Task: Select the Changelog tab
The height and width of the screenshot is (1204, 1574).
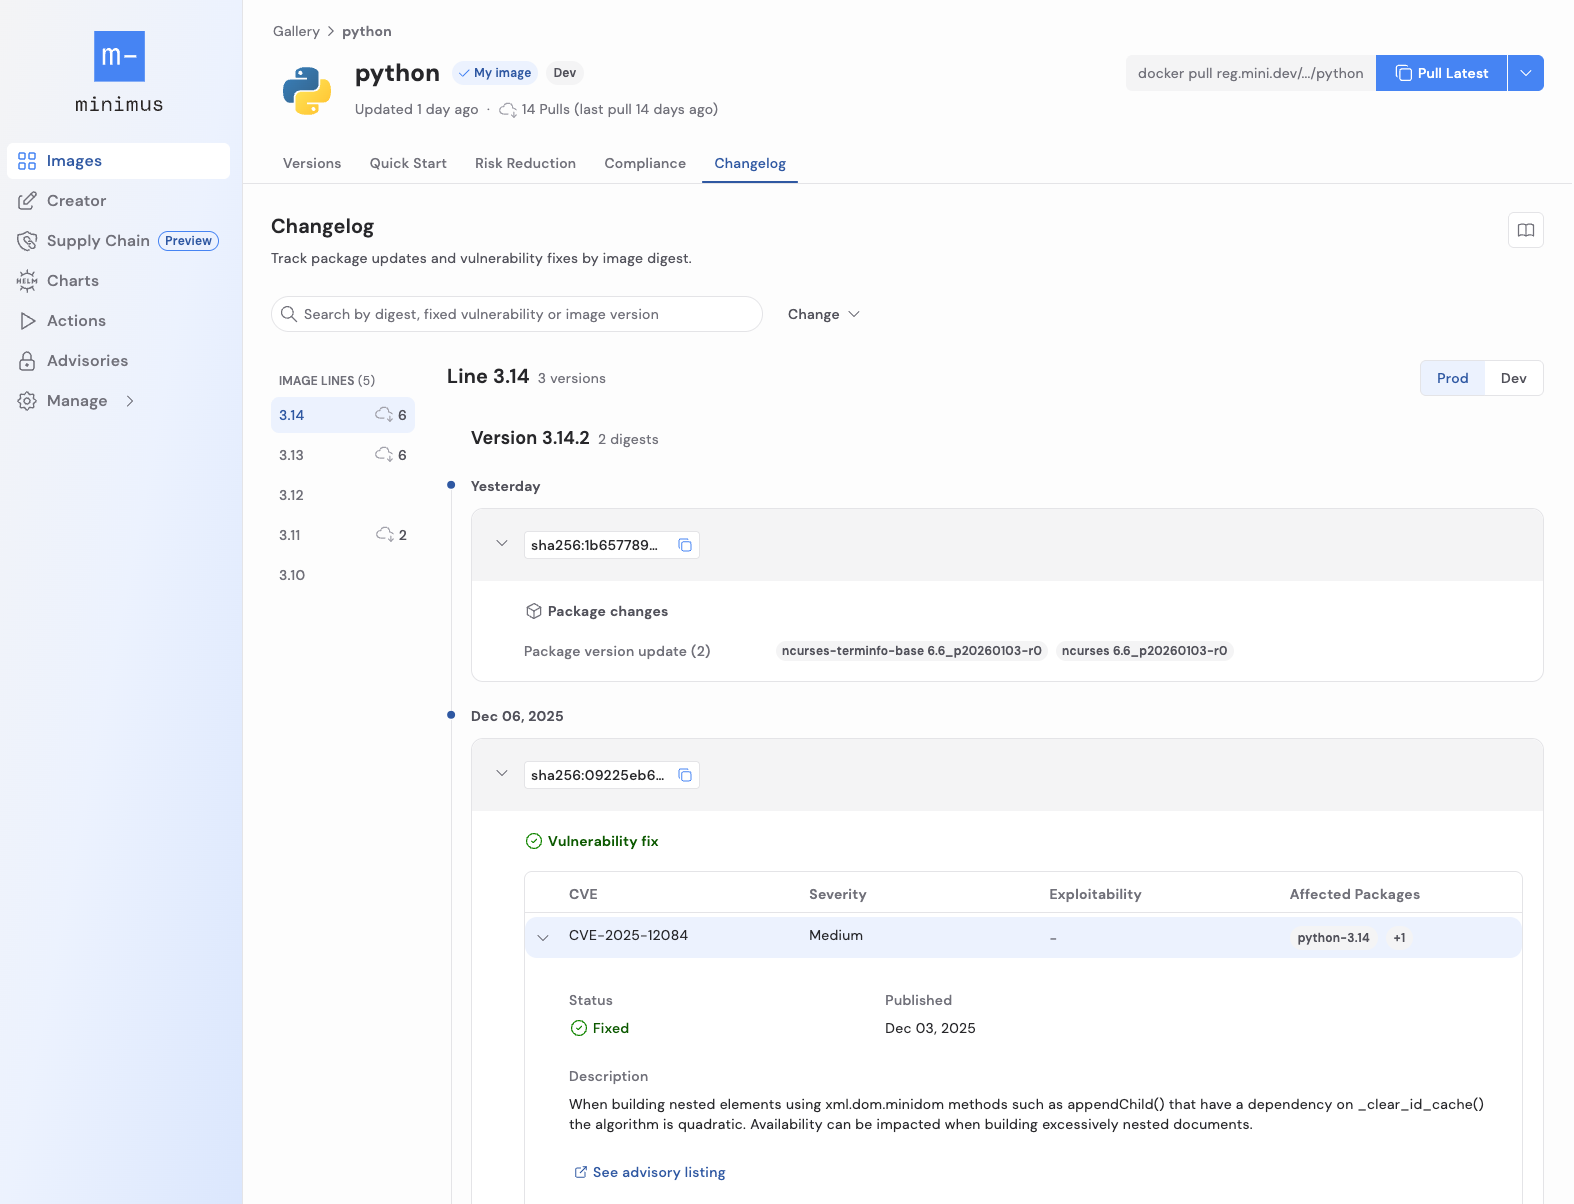Action: point(750,163)
